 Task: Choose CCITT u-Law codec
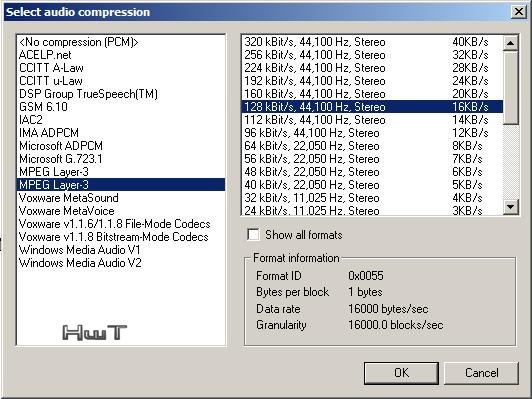pyautogui.click(x=120, y=81)
